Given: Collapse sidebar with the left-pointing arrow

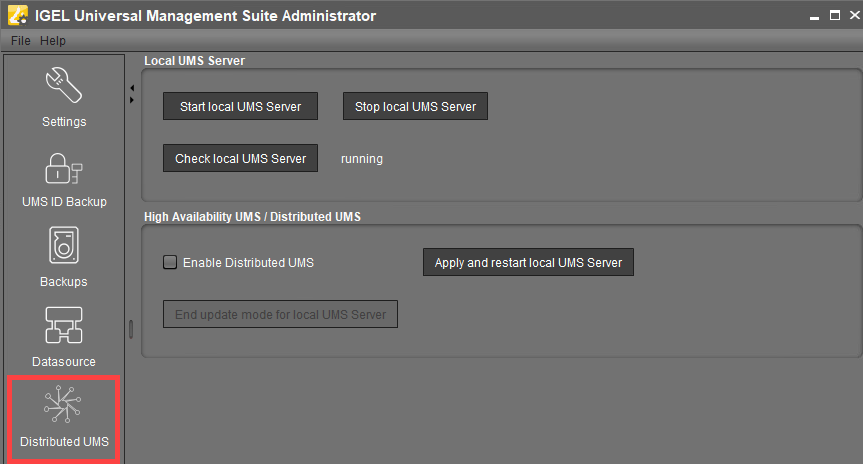Looking at the screenshot, I should (x=132, y=88).
